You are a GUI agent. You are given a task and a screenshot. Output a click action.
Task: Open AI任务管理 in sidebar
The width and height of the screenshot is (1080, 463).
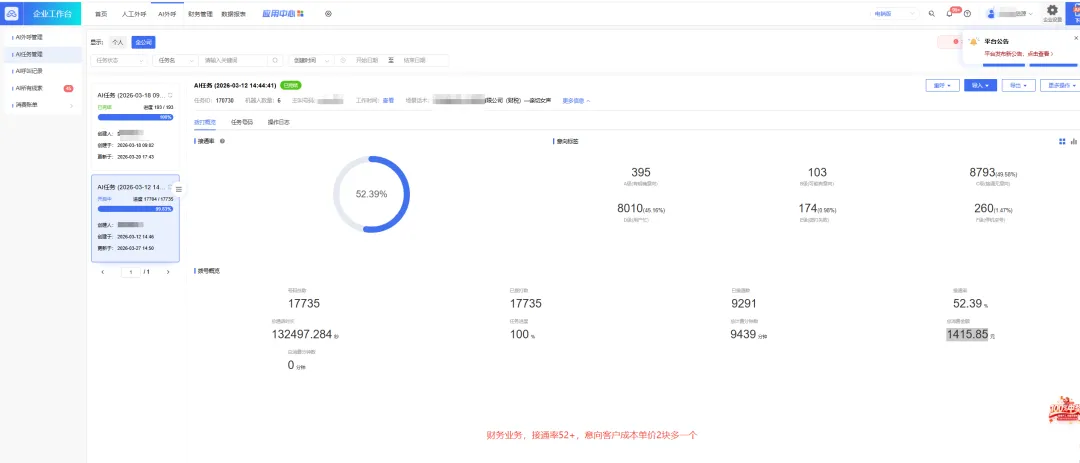[41, 54]
